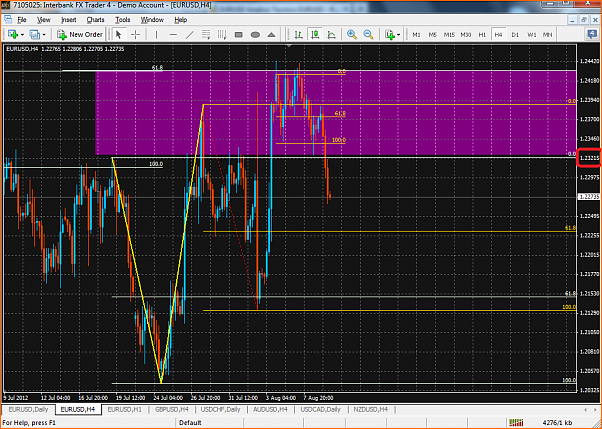Switch to the EURUSD,H1 chart tab
Viewport: 602px width, 429px height.
click(x=125, y=410)
